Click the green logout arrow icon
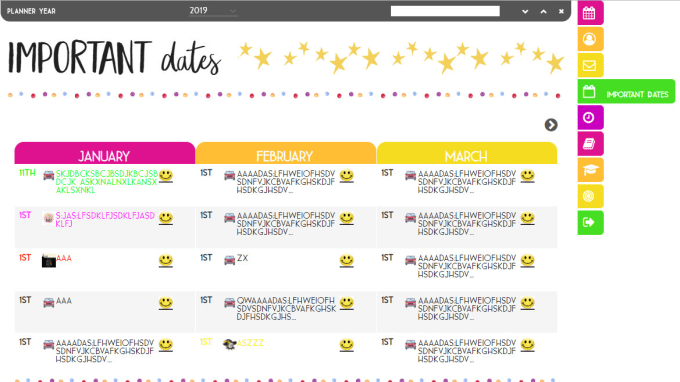 coord(590,222)
